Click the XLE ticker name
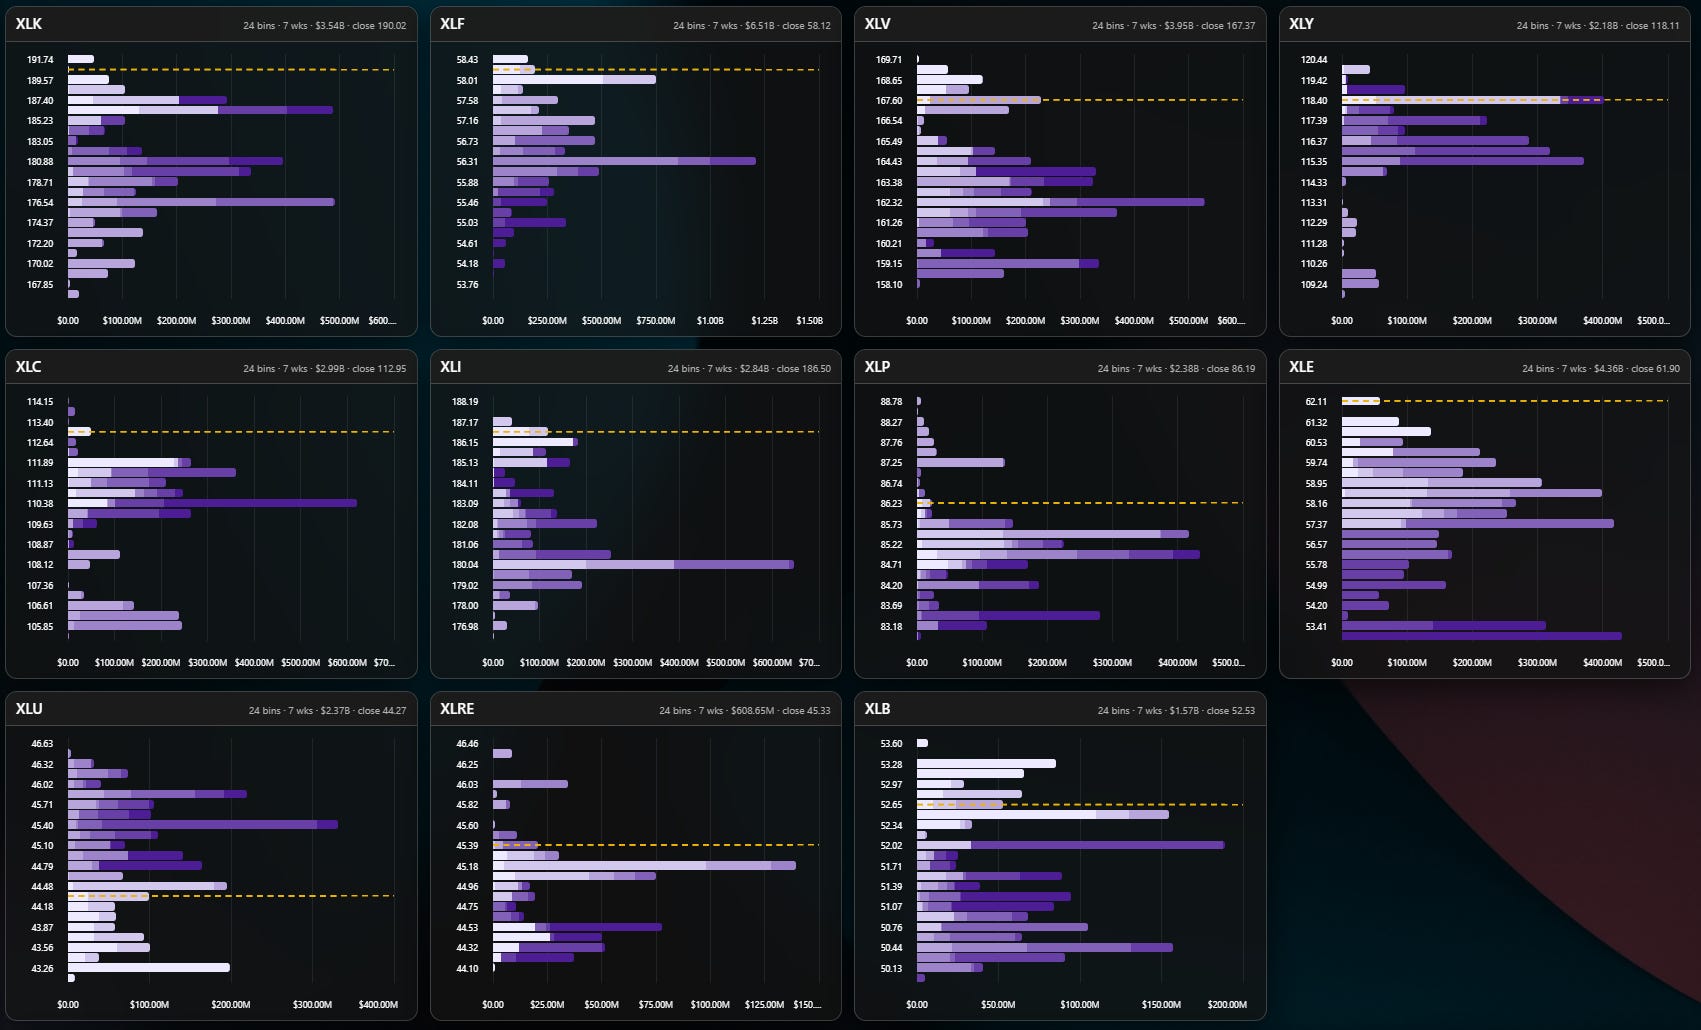This screenshot has width=1701, height=1030. (1301, 367)
